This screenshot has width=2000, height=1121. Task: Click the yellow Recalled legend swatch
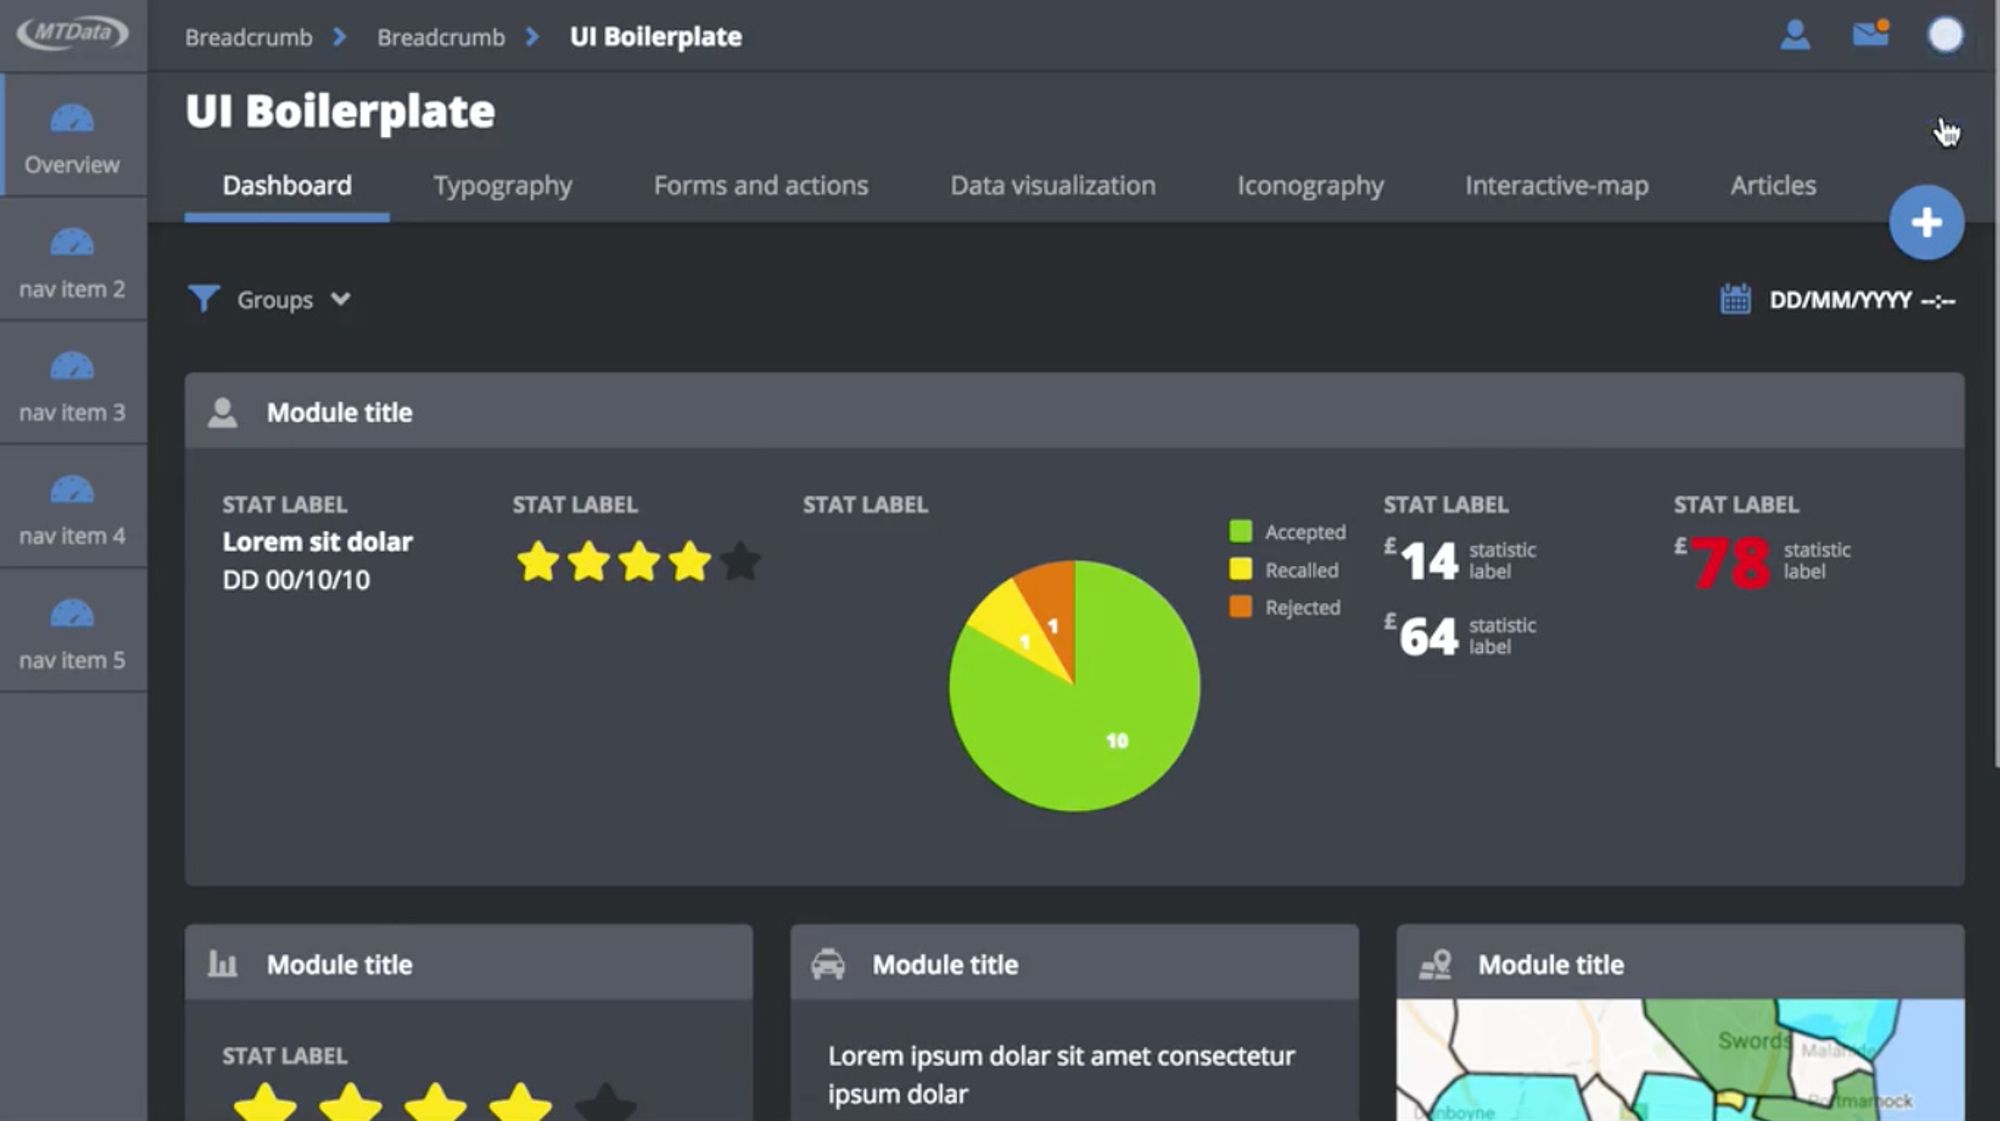(1240, 569)
